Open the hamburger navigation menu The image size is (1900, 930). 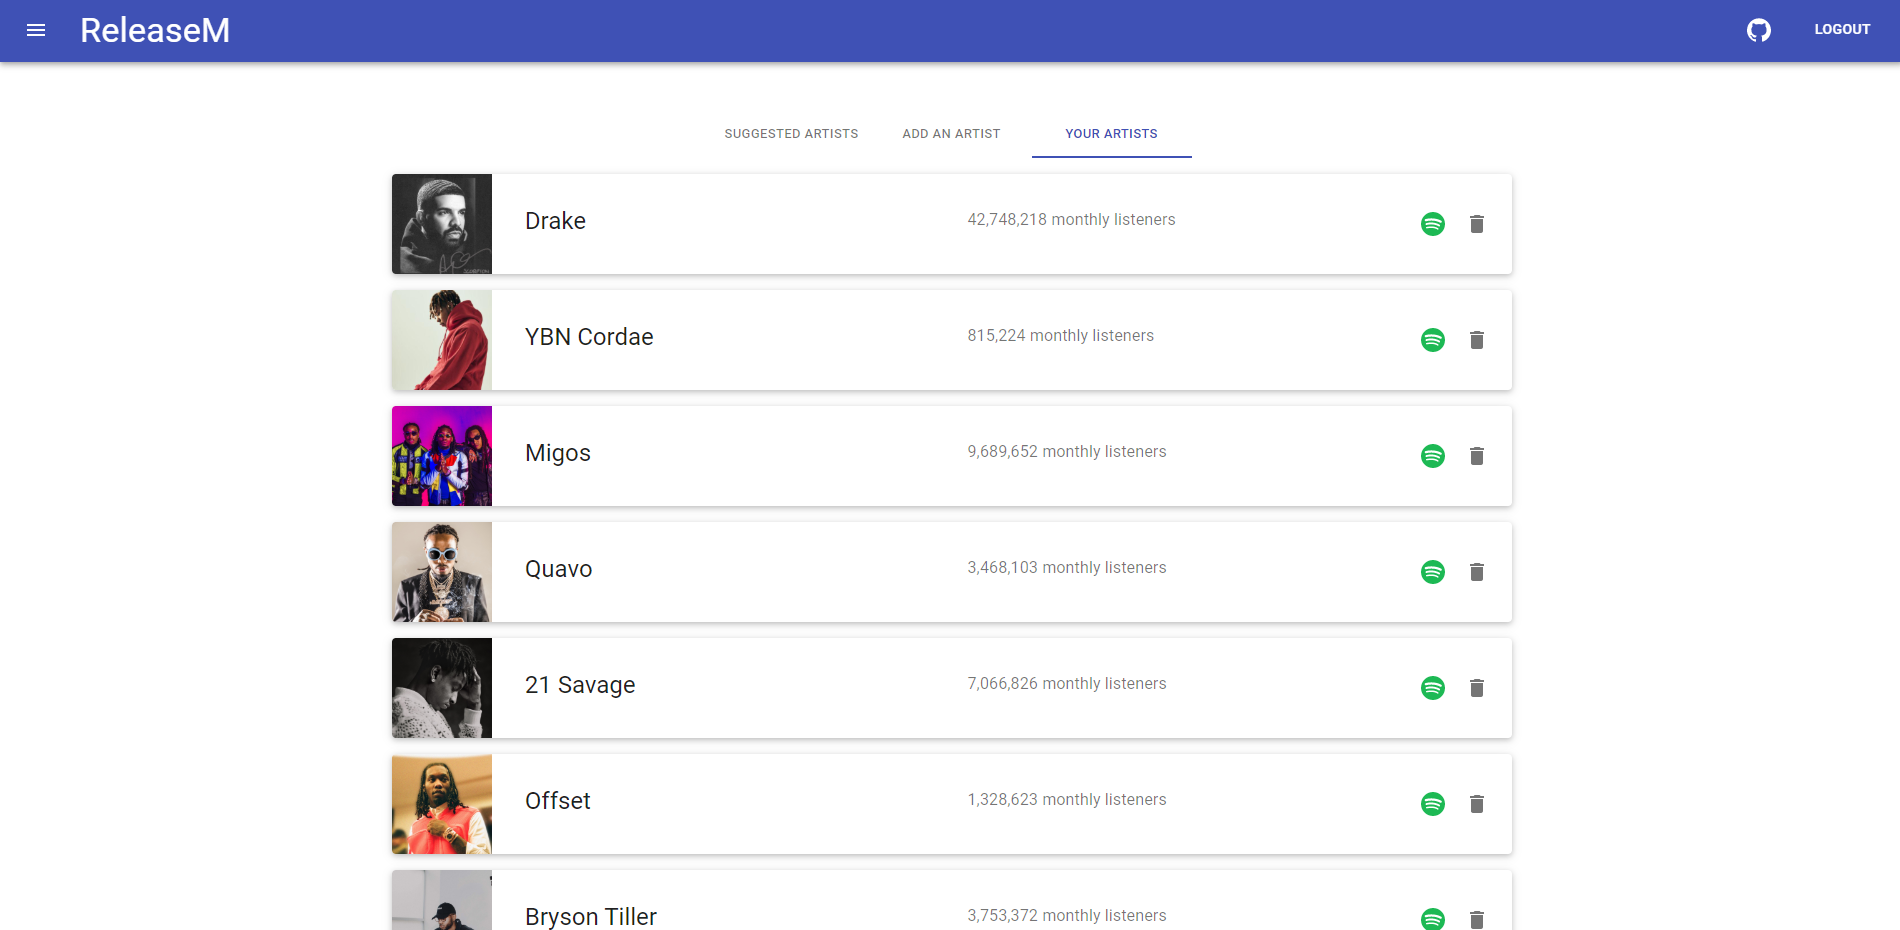click(36, 30)
